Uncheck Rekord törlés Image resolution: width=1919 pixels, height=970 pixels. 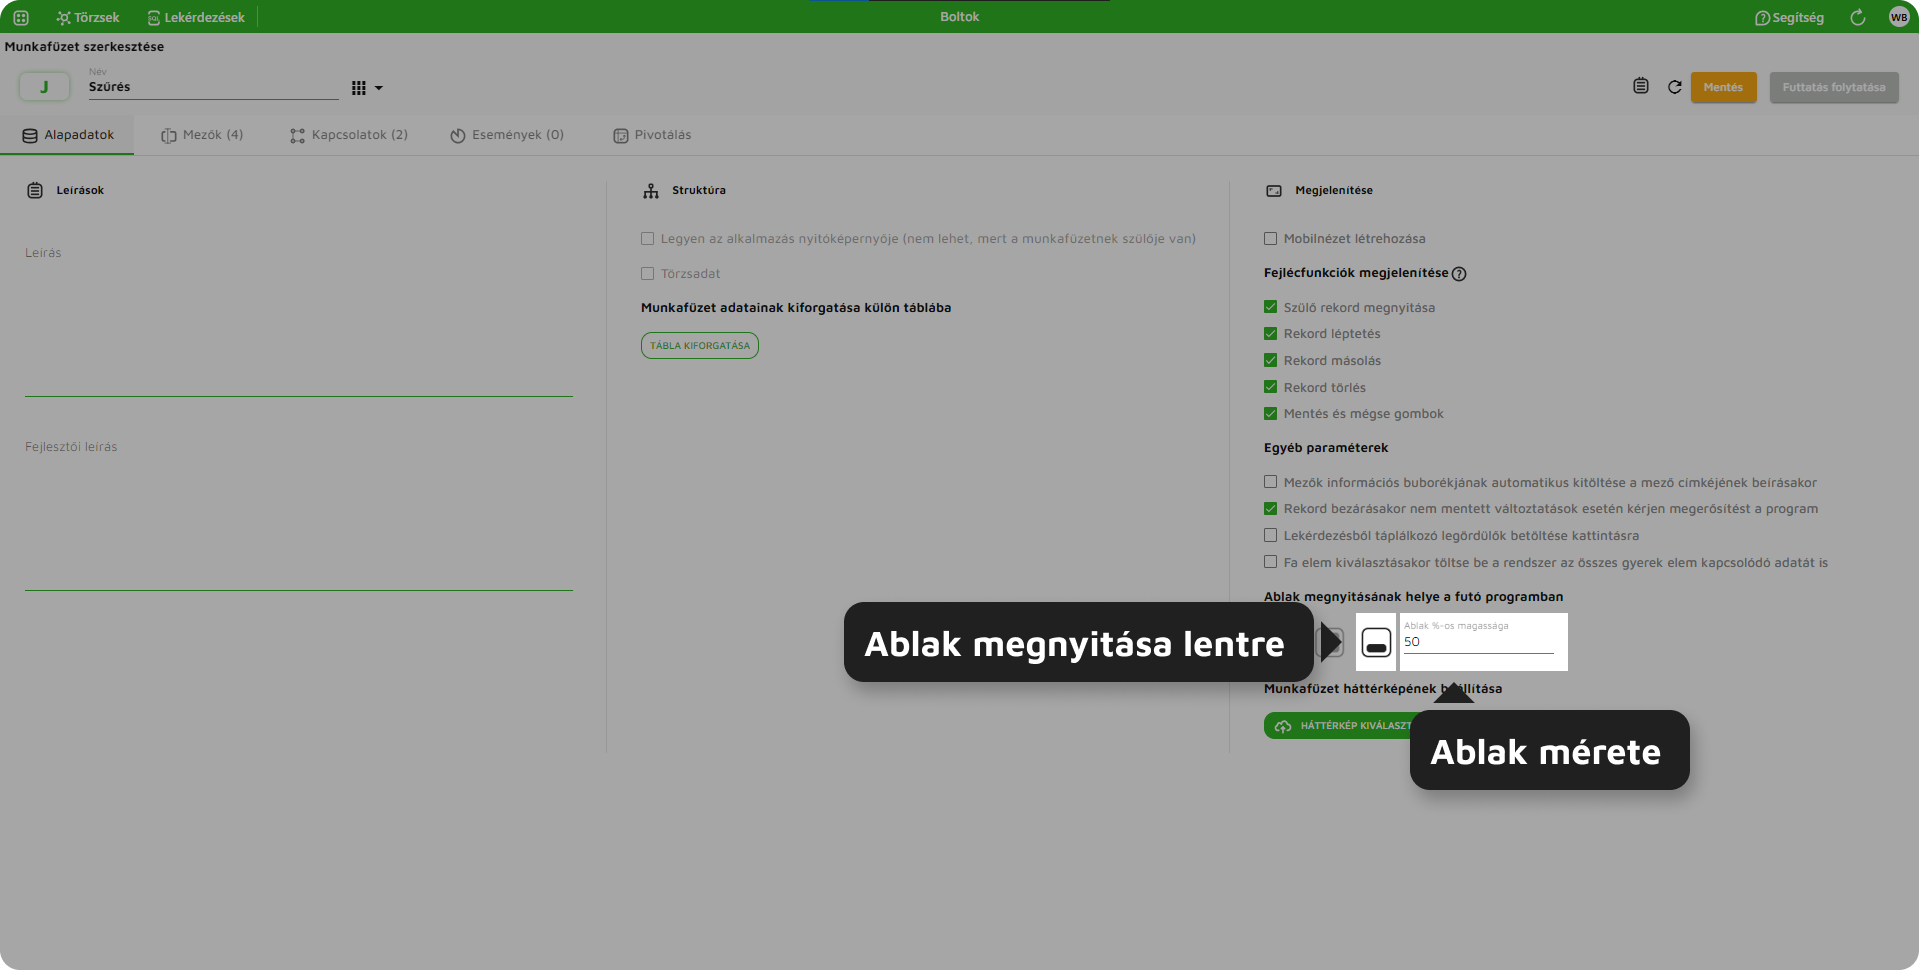pyautogui.click(x=1270, y=387)
